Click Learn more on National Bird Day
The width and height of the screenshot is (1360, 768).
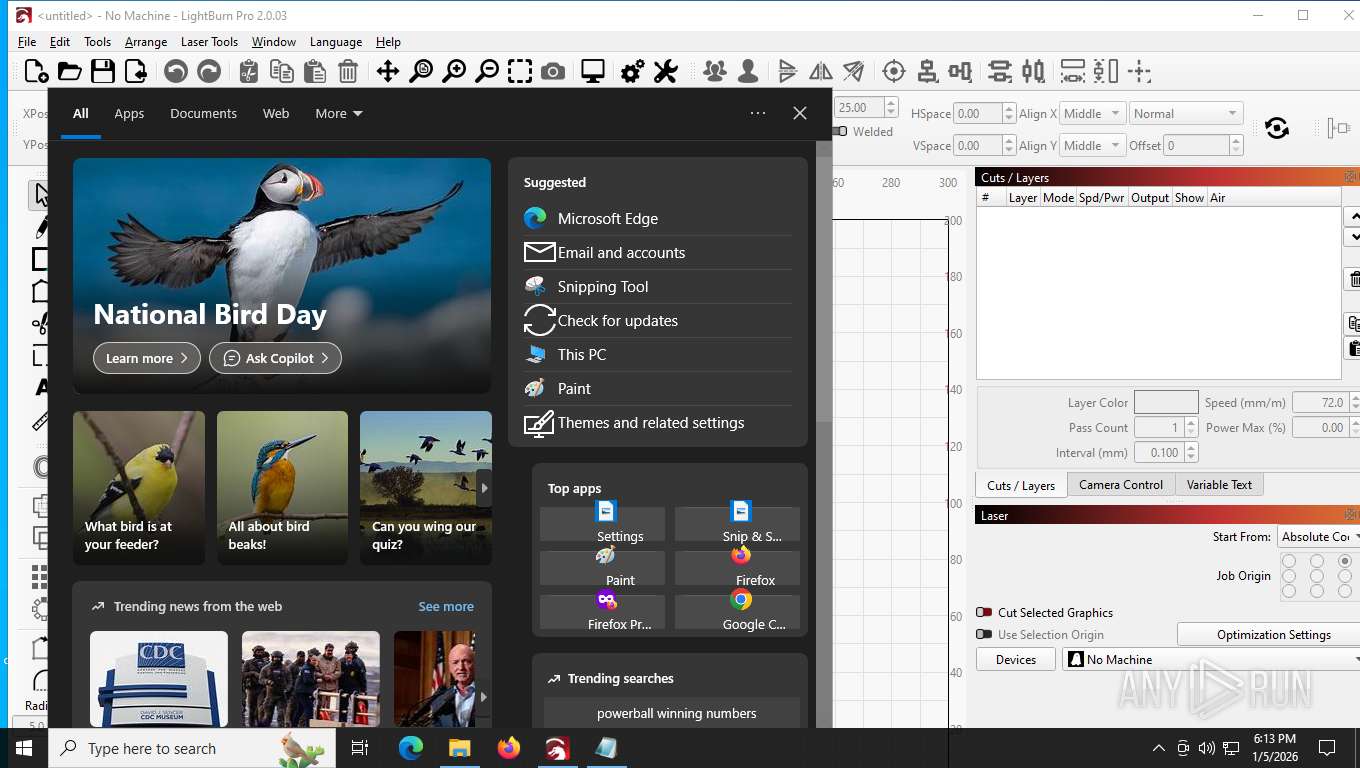coord(147,358)
